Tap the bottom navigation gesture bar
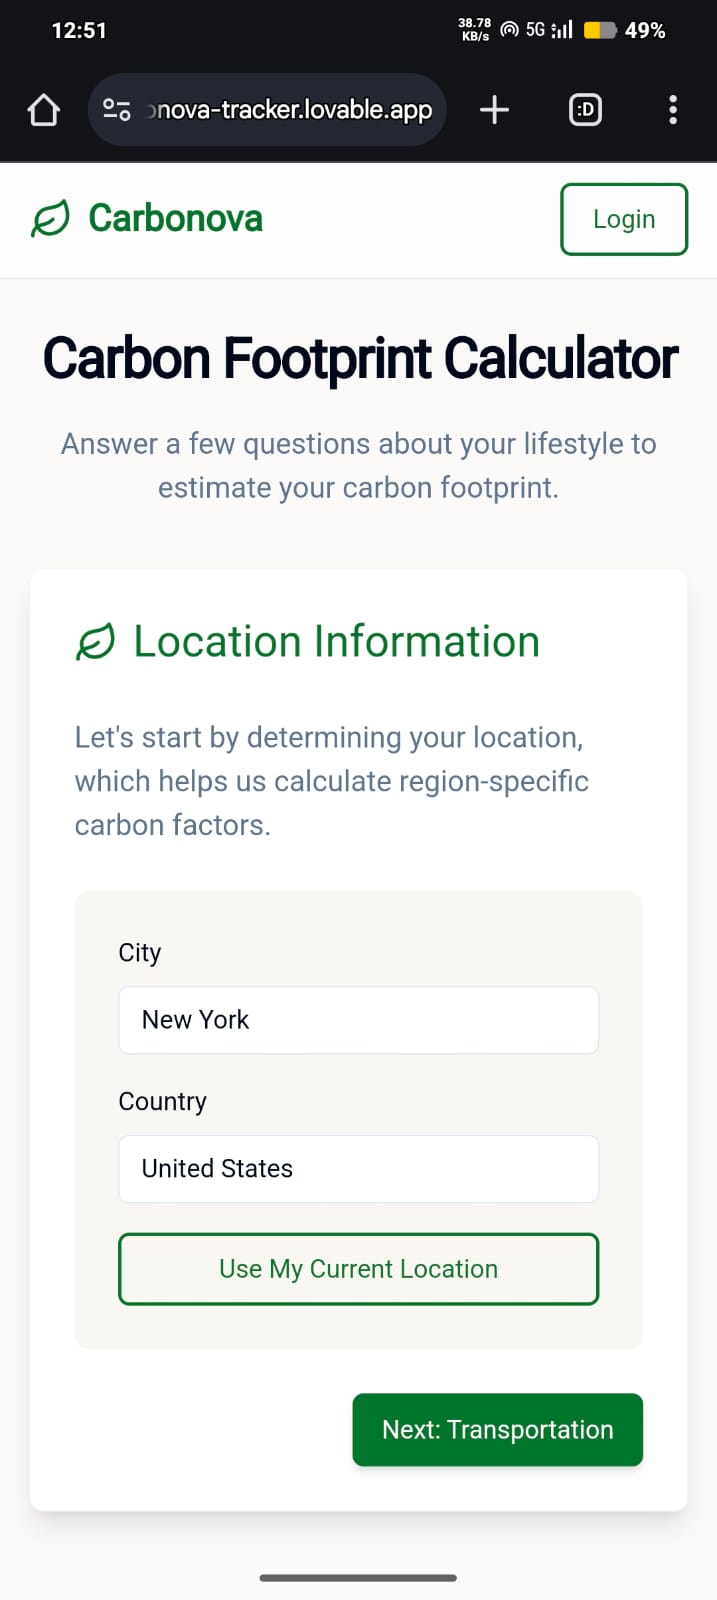717x1600 pixels. (x=358, y=1578)
